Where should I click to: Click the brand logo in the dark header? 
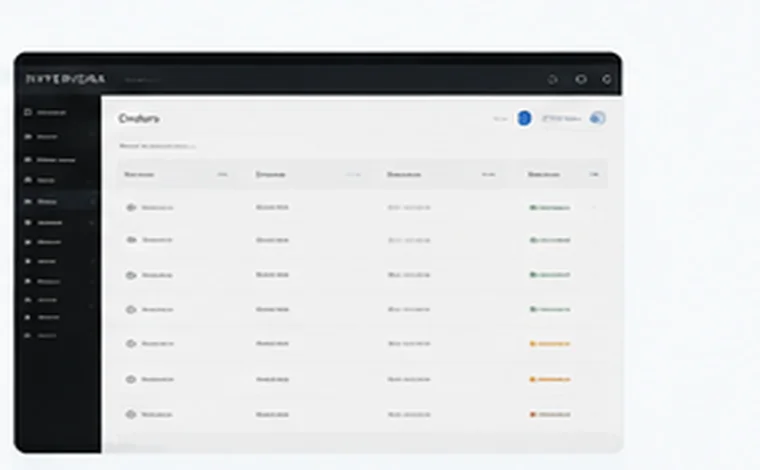coord(65,78)
